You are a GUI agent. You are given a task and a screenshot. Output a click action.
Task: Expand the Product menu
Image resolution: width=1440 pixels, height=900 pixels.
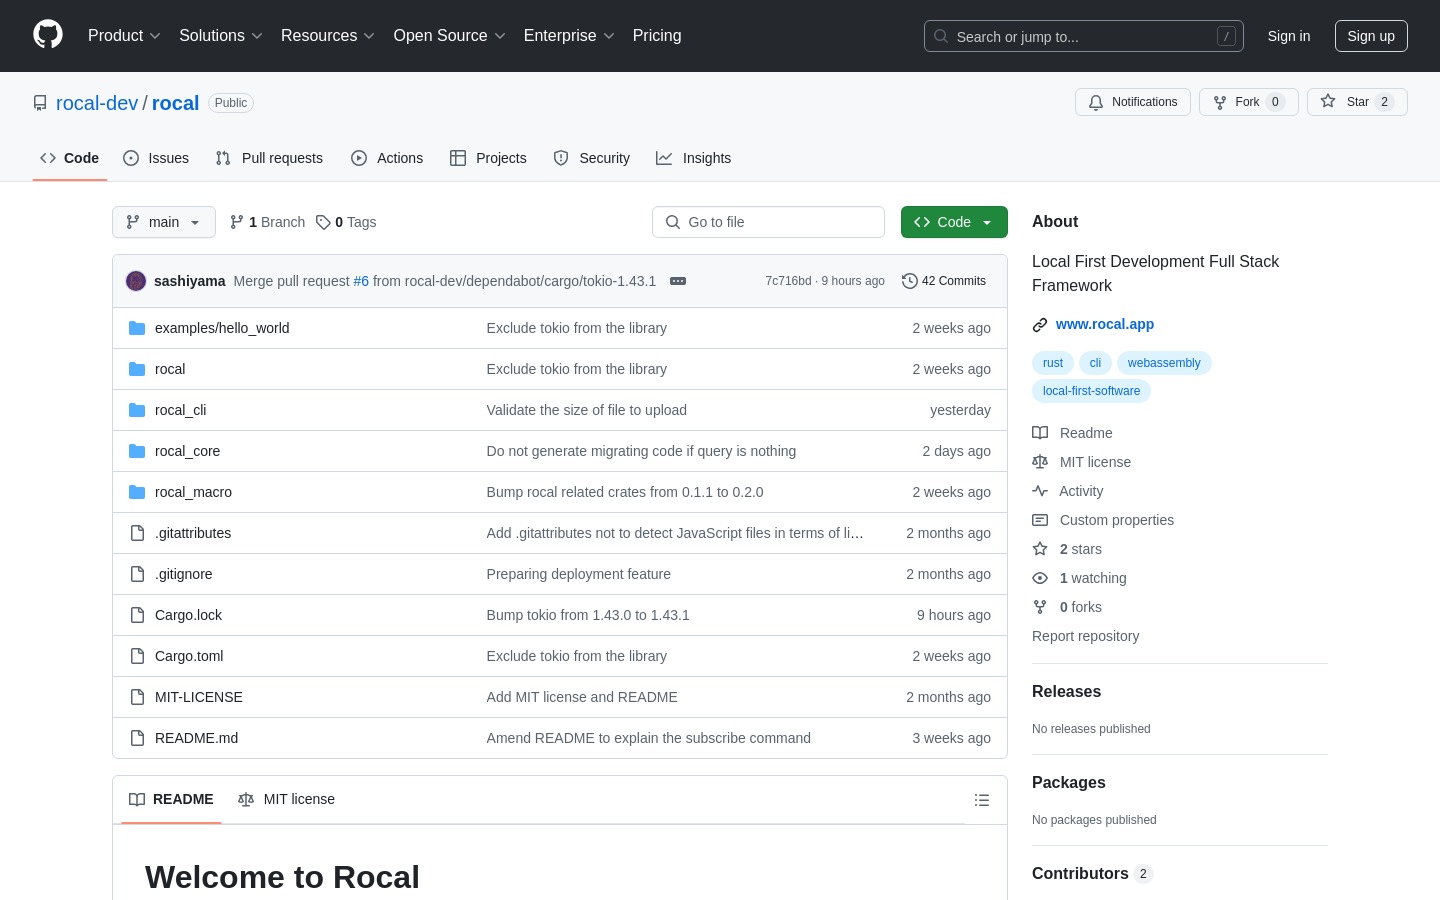pyautogui.click(x=124, y=35)
